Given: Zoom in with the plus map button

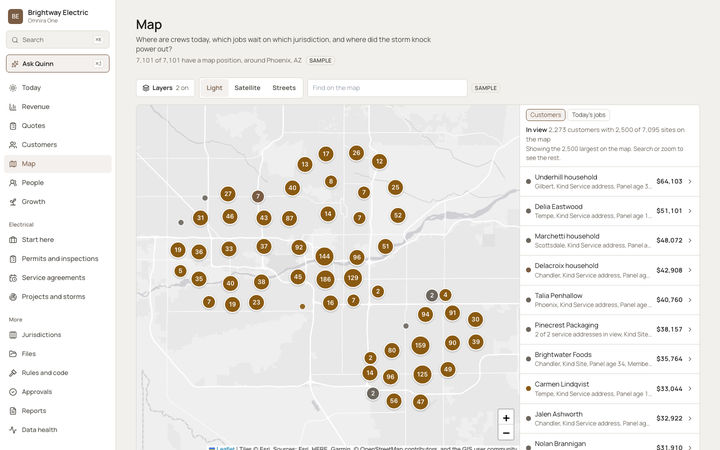Looking at the screenshot, I should pyautogui.click(x=506, y=418).
